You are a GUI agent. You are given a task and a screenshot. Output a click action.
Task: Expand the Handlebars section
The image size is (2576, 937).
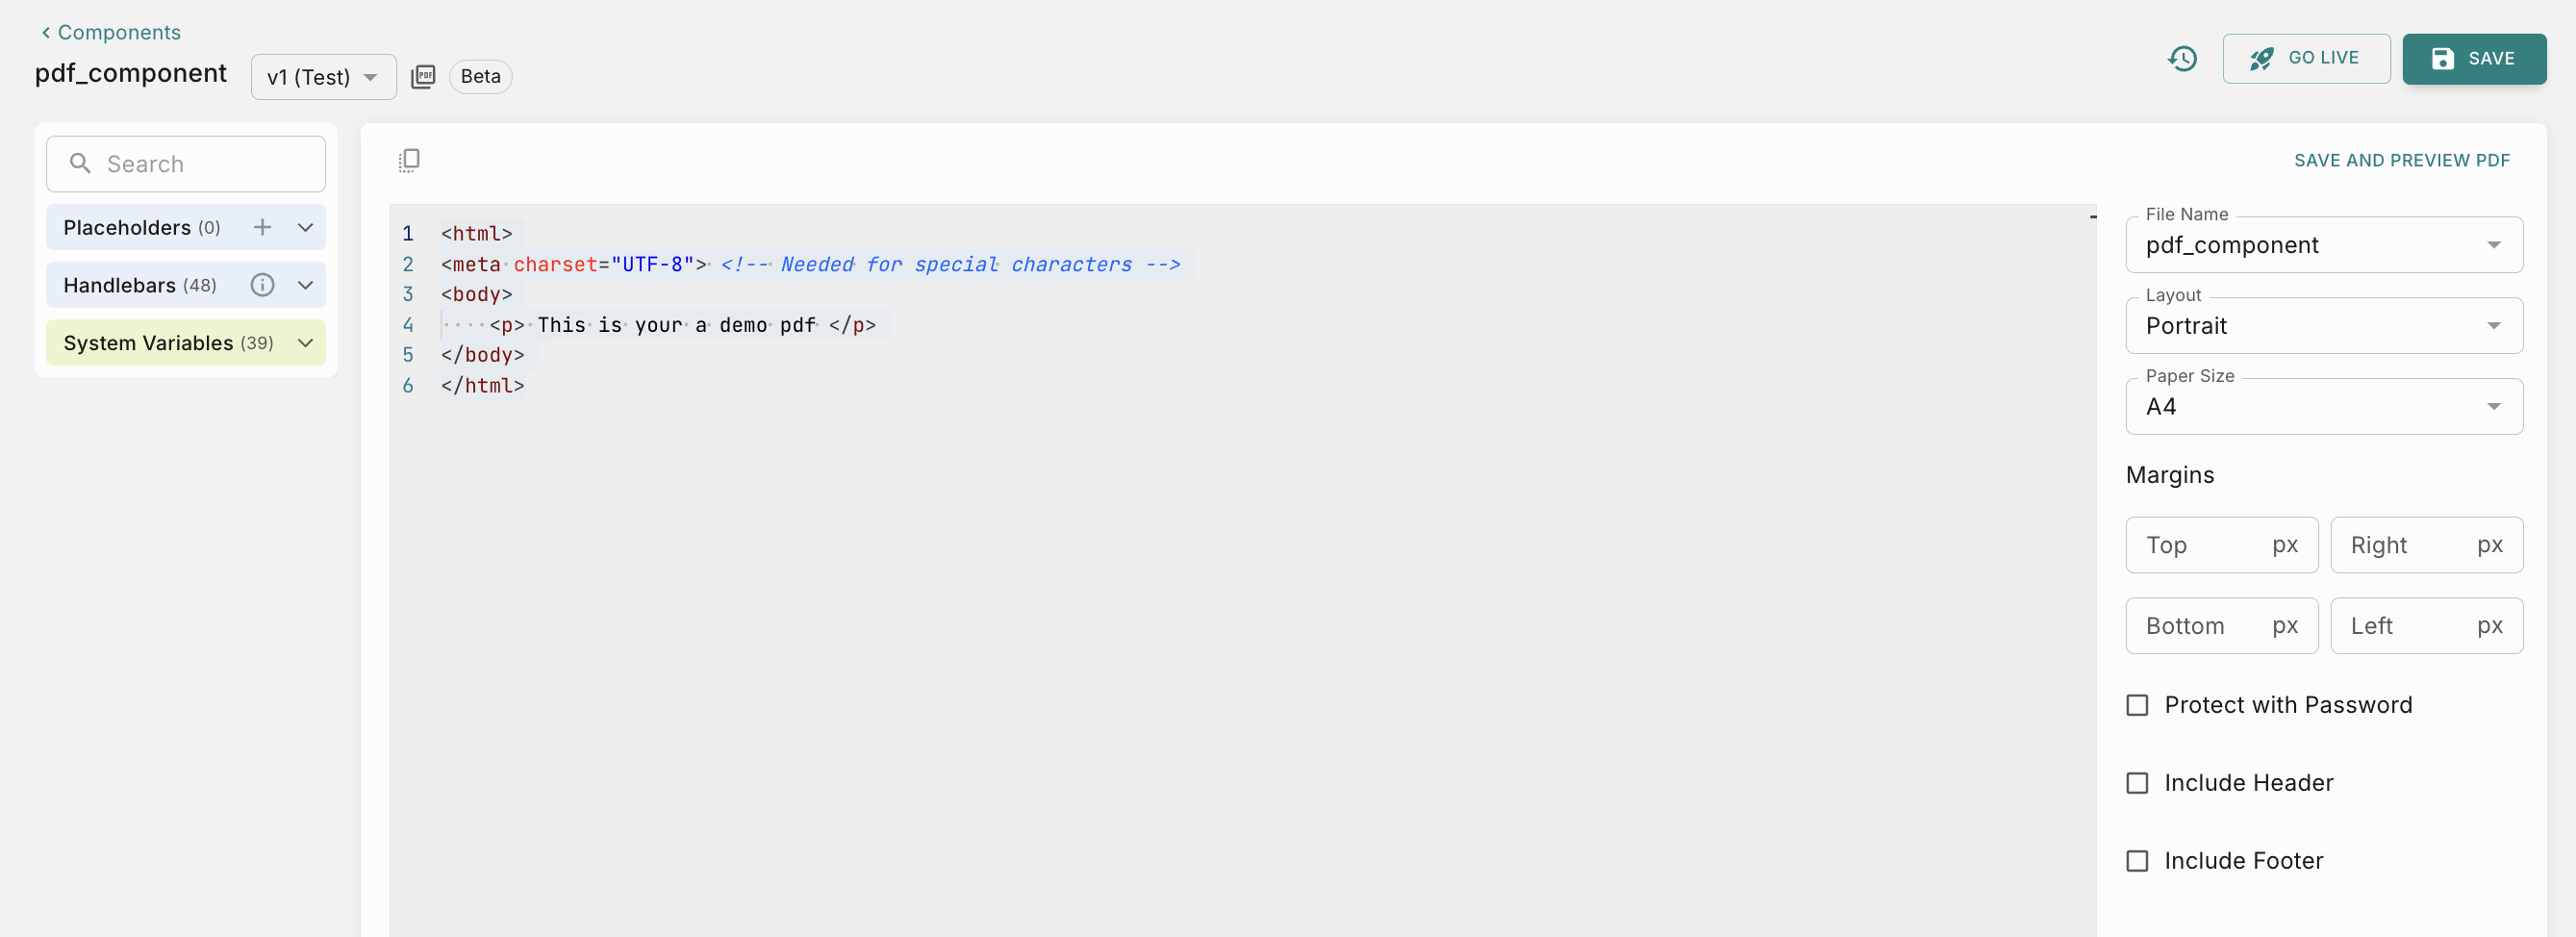click(306, 286)
